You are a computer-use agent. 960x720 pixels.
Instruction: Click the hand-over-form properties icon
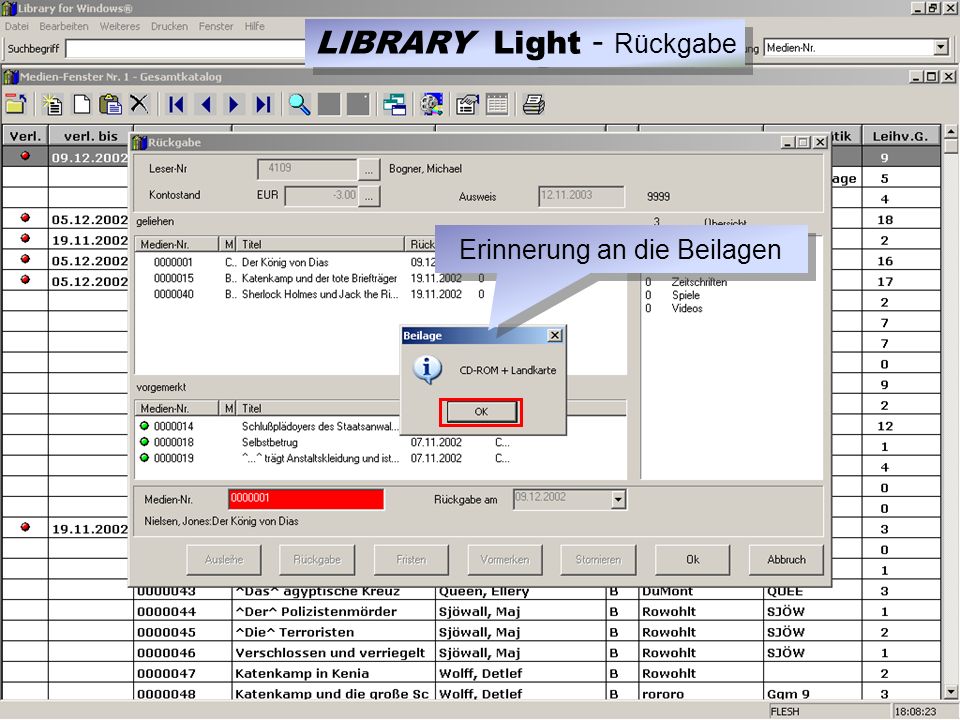[467, 105]
